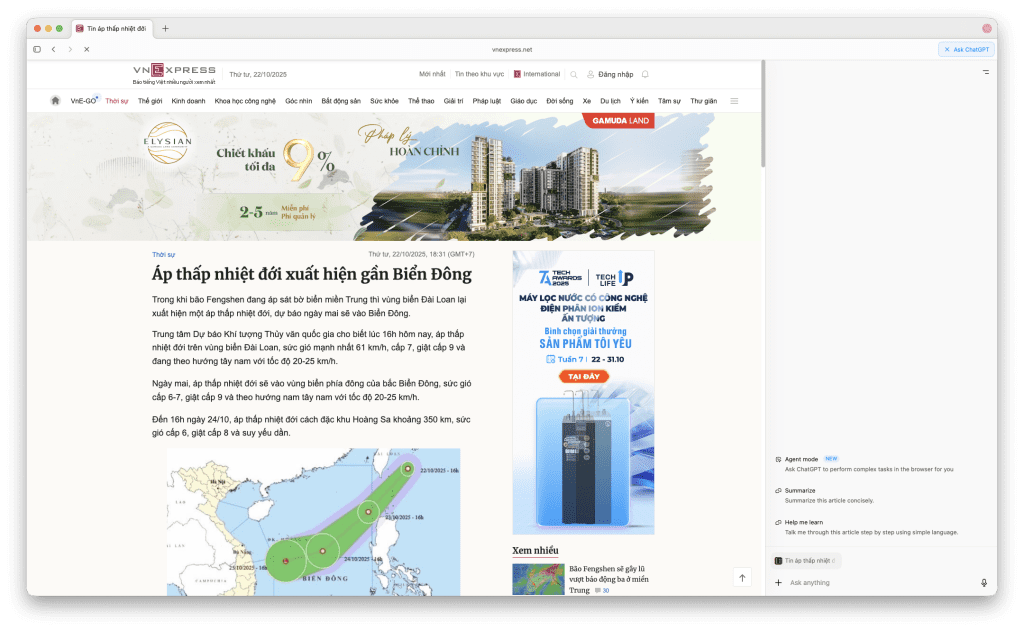Toggle the browser sidebar button
This screenshot has width=1024, height=631.
click(37, 49)
